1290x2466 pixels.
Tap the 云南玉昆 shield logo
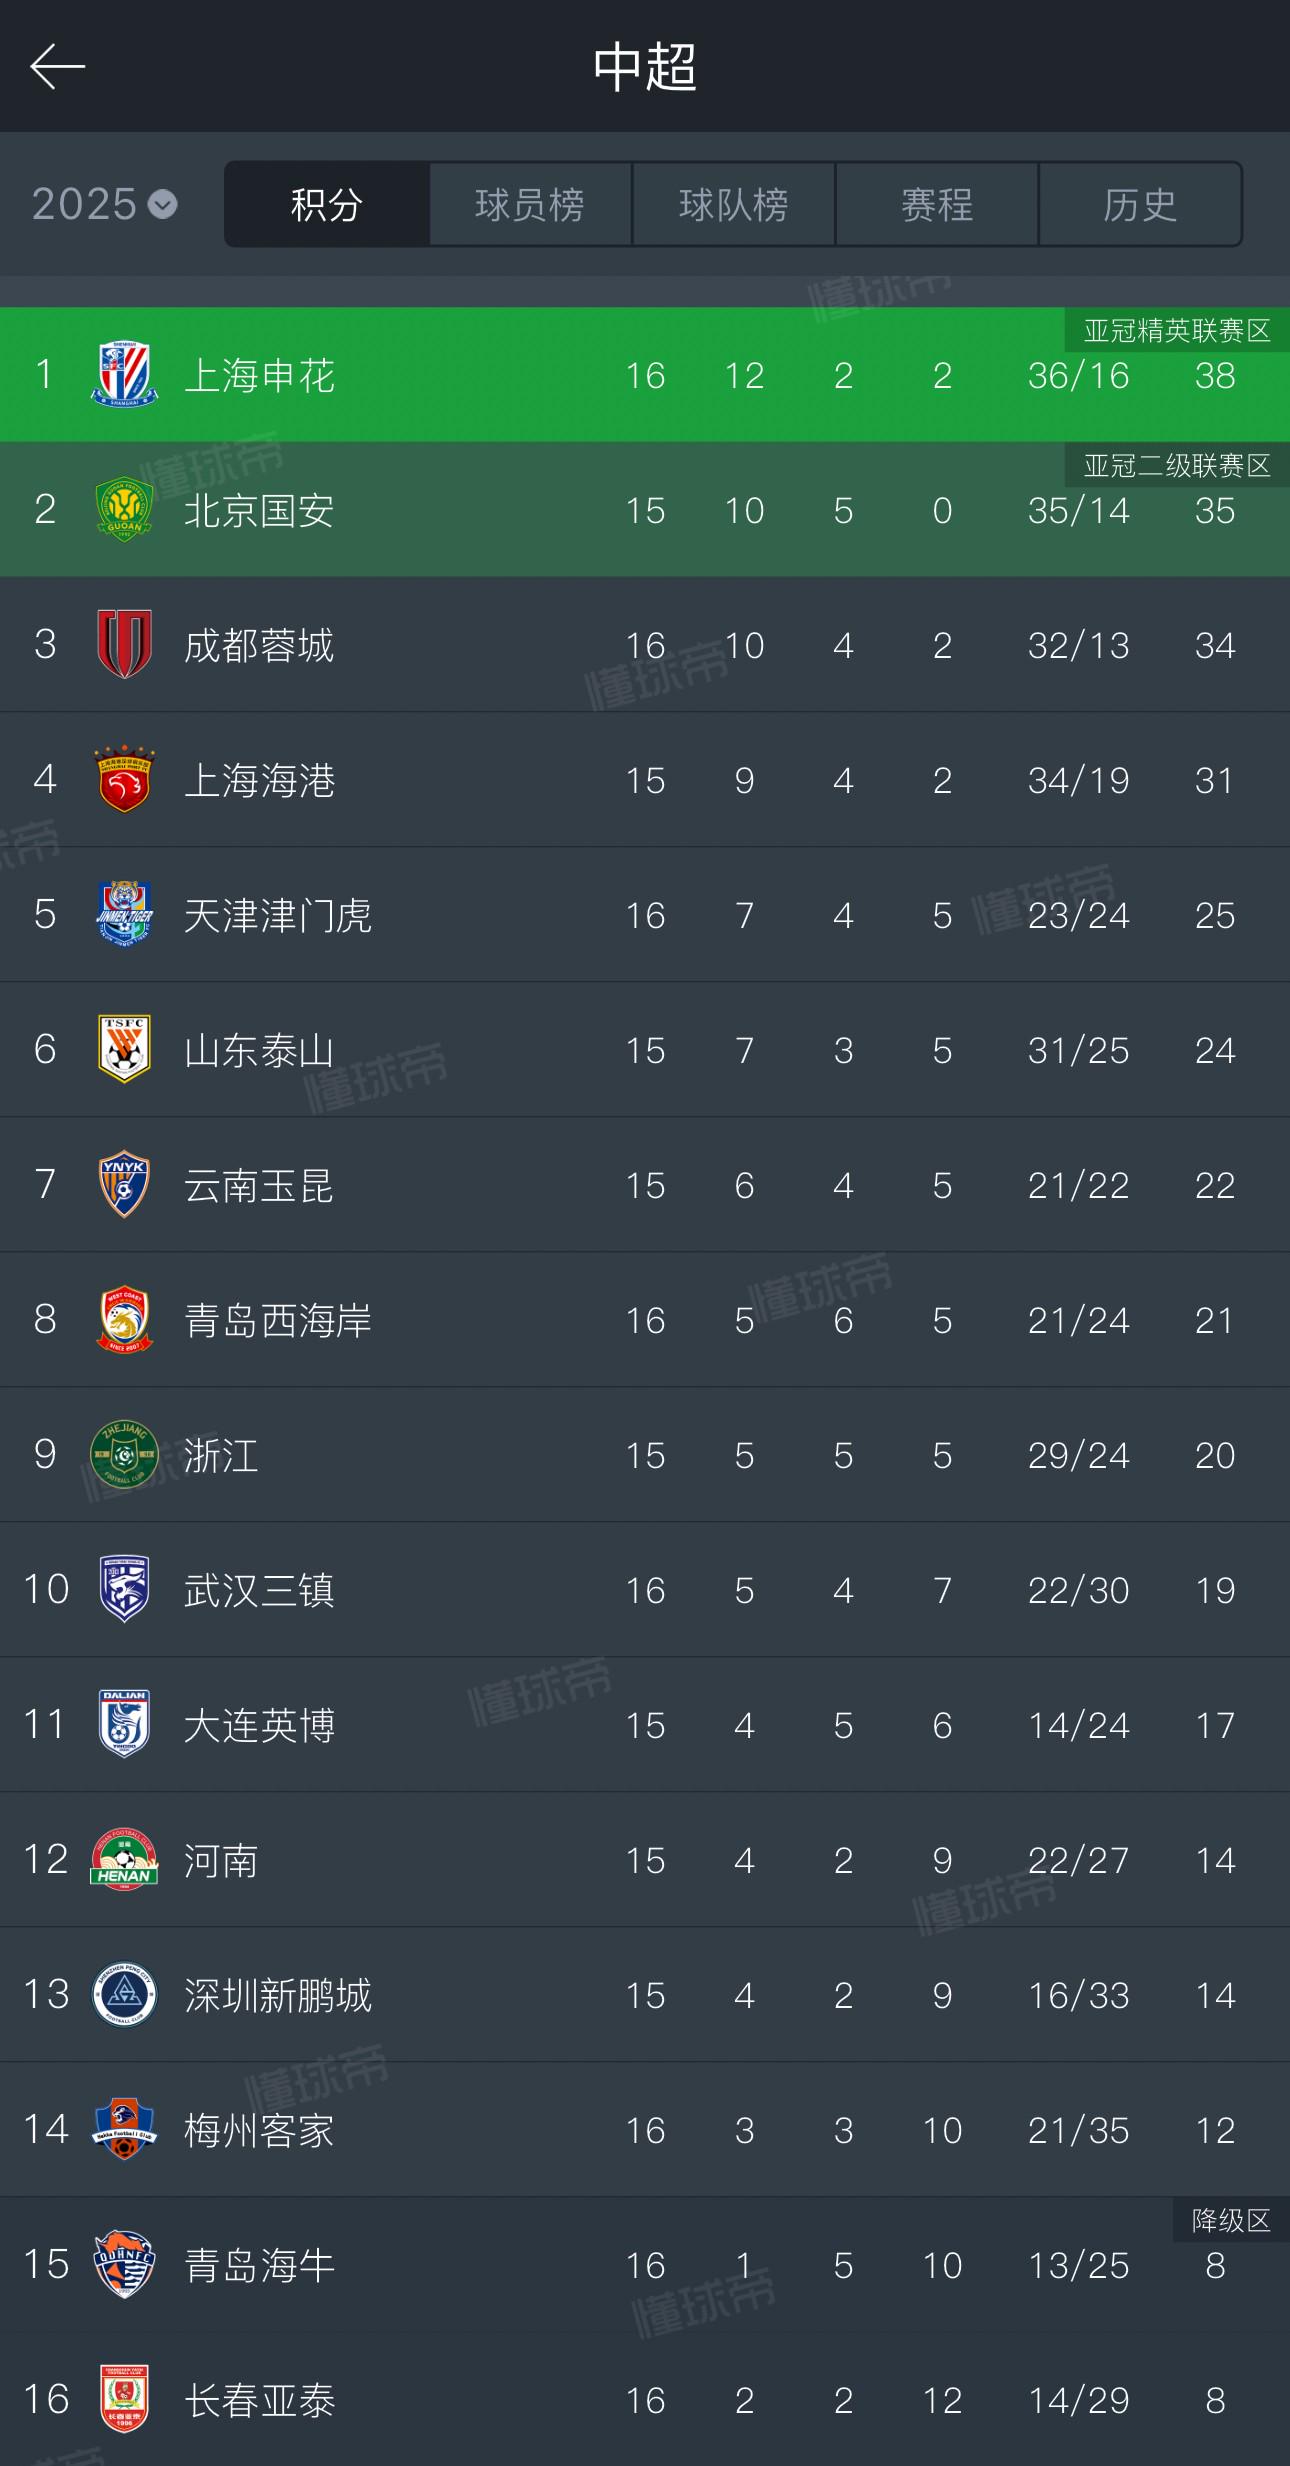pos(124,1185)
